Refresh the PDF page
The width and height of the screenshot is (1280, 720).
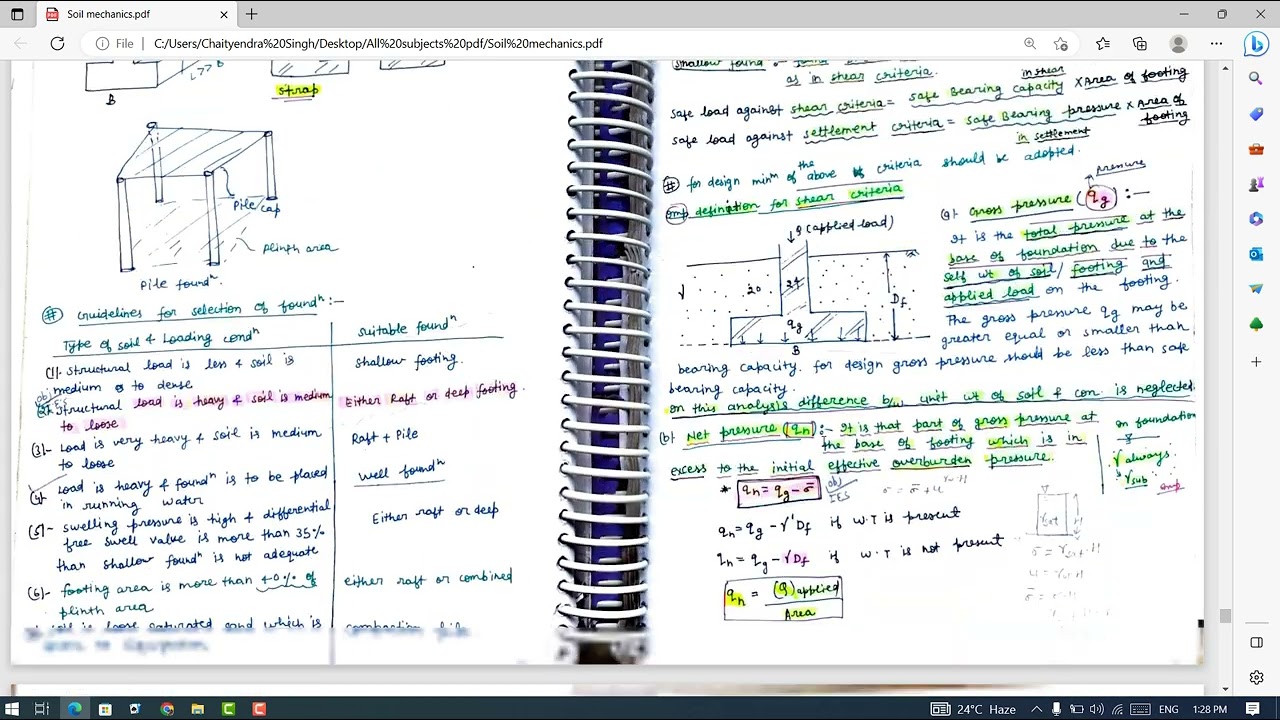(x=57, y=44)
